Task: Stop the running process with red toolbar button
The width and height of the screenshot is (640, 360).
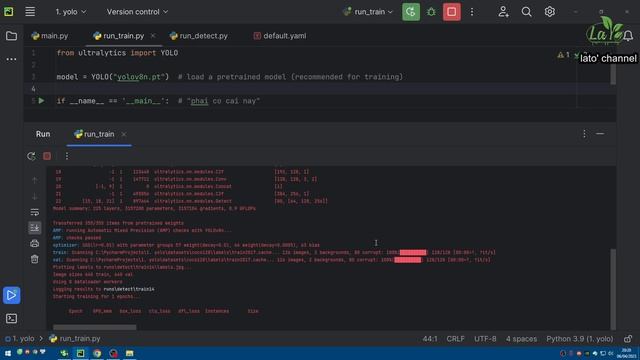Action: click(x=451, y=12)
